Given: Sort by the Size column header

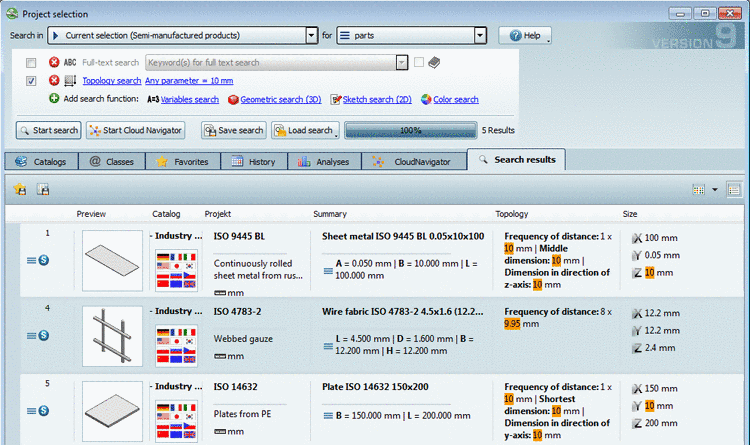Looking at the screenshot, I should tap(629, 214).
